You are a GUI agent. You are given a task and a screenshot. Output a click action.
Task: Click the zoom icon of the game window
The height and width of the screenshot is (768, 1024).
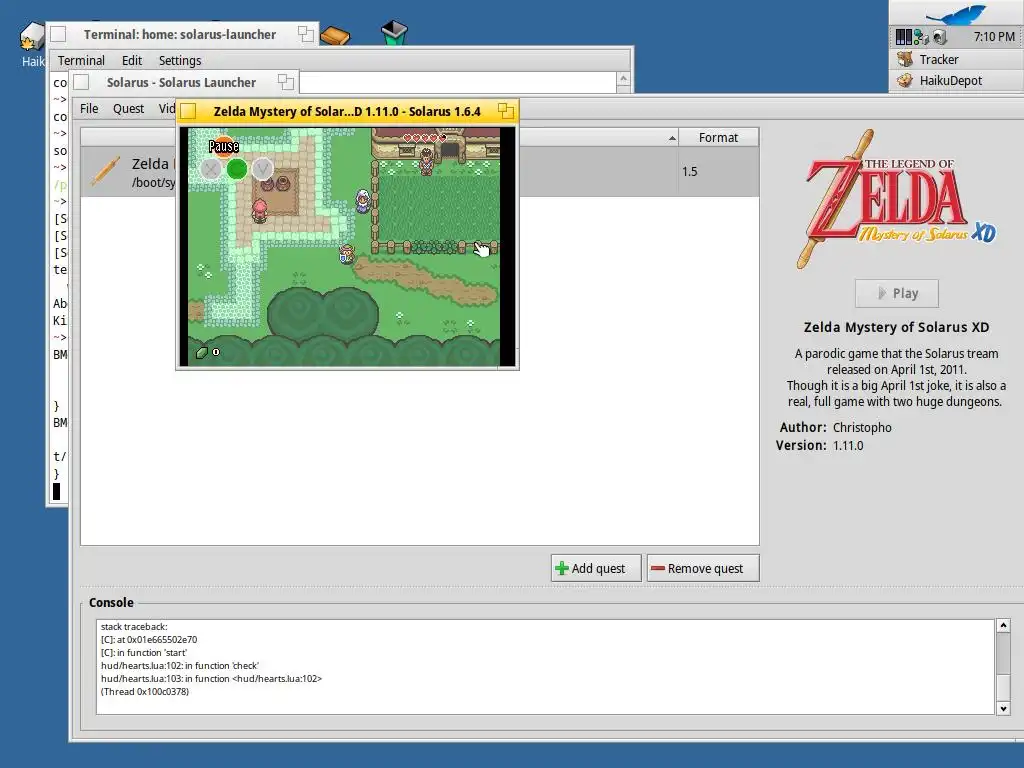(505, 111)
